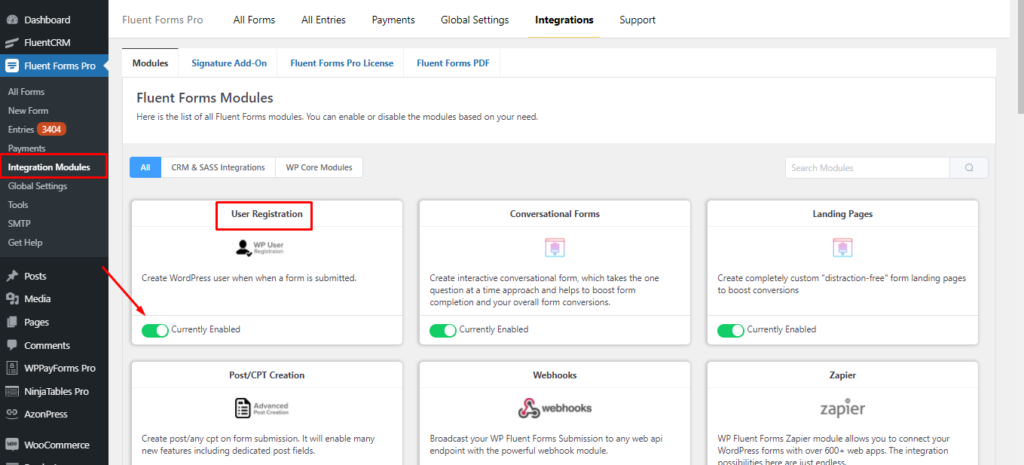The width and height of the screenshot is (1024, 465).
Task: Click the Landing Pages card title
Action: point(842,214)
